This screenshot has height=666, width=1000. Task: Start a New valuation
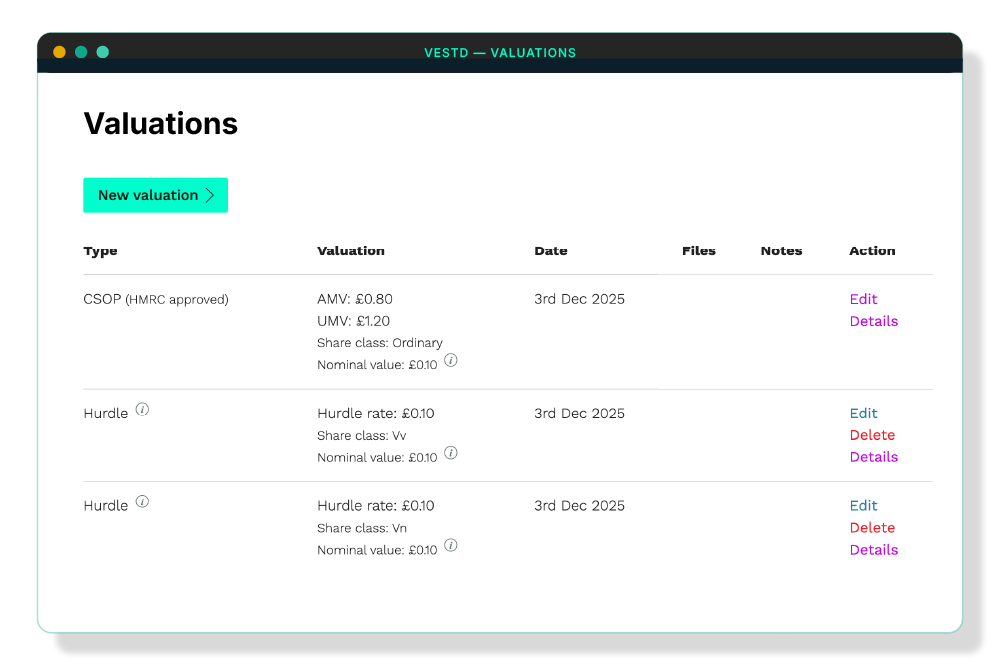[156, 195]
